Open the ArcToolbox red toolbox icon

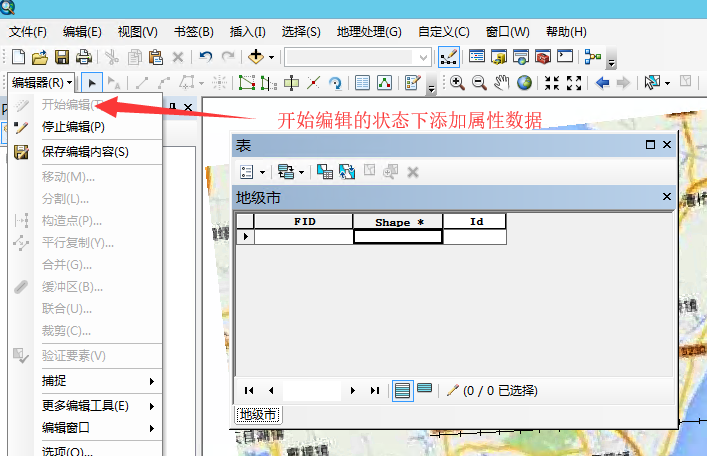click(543, 57)
